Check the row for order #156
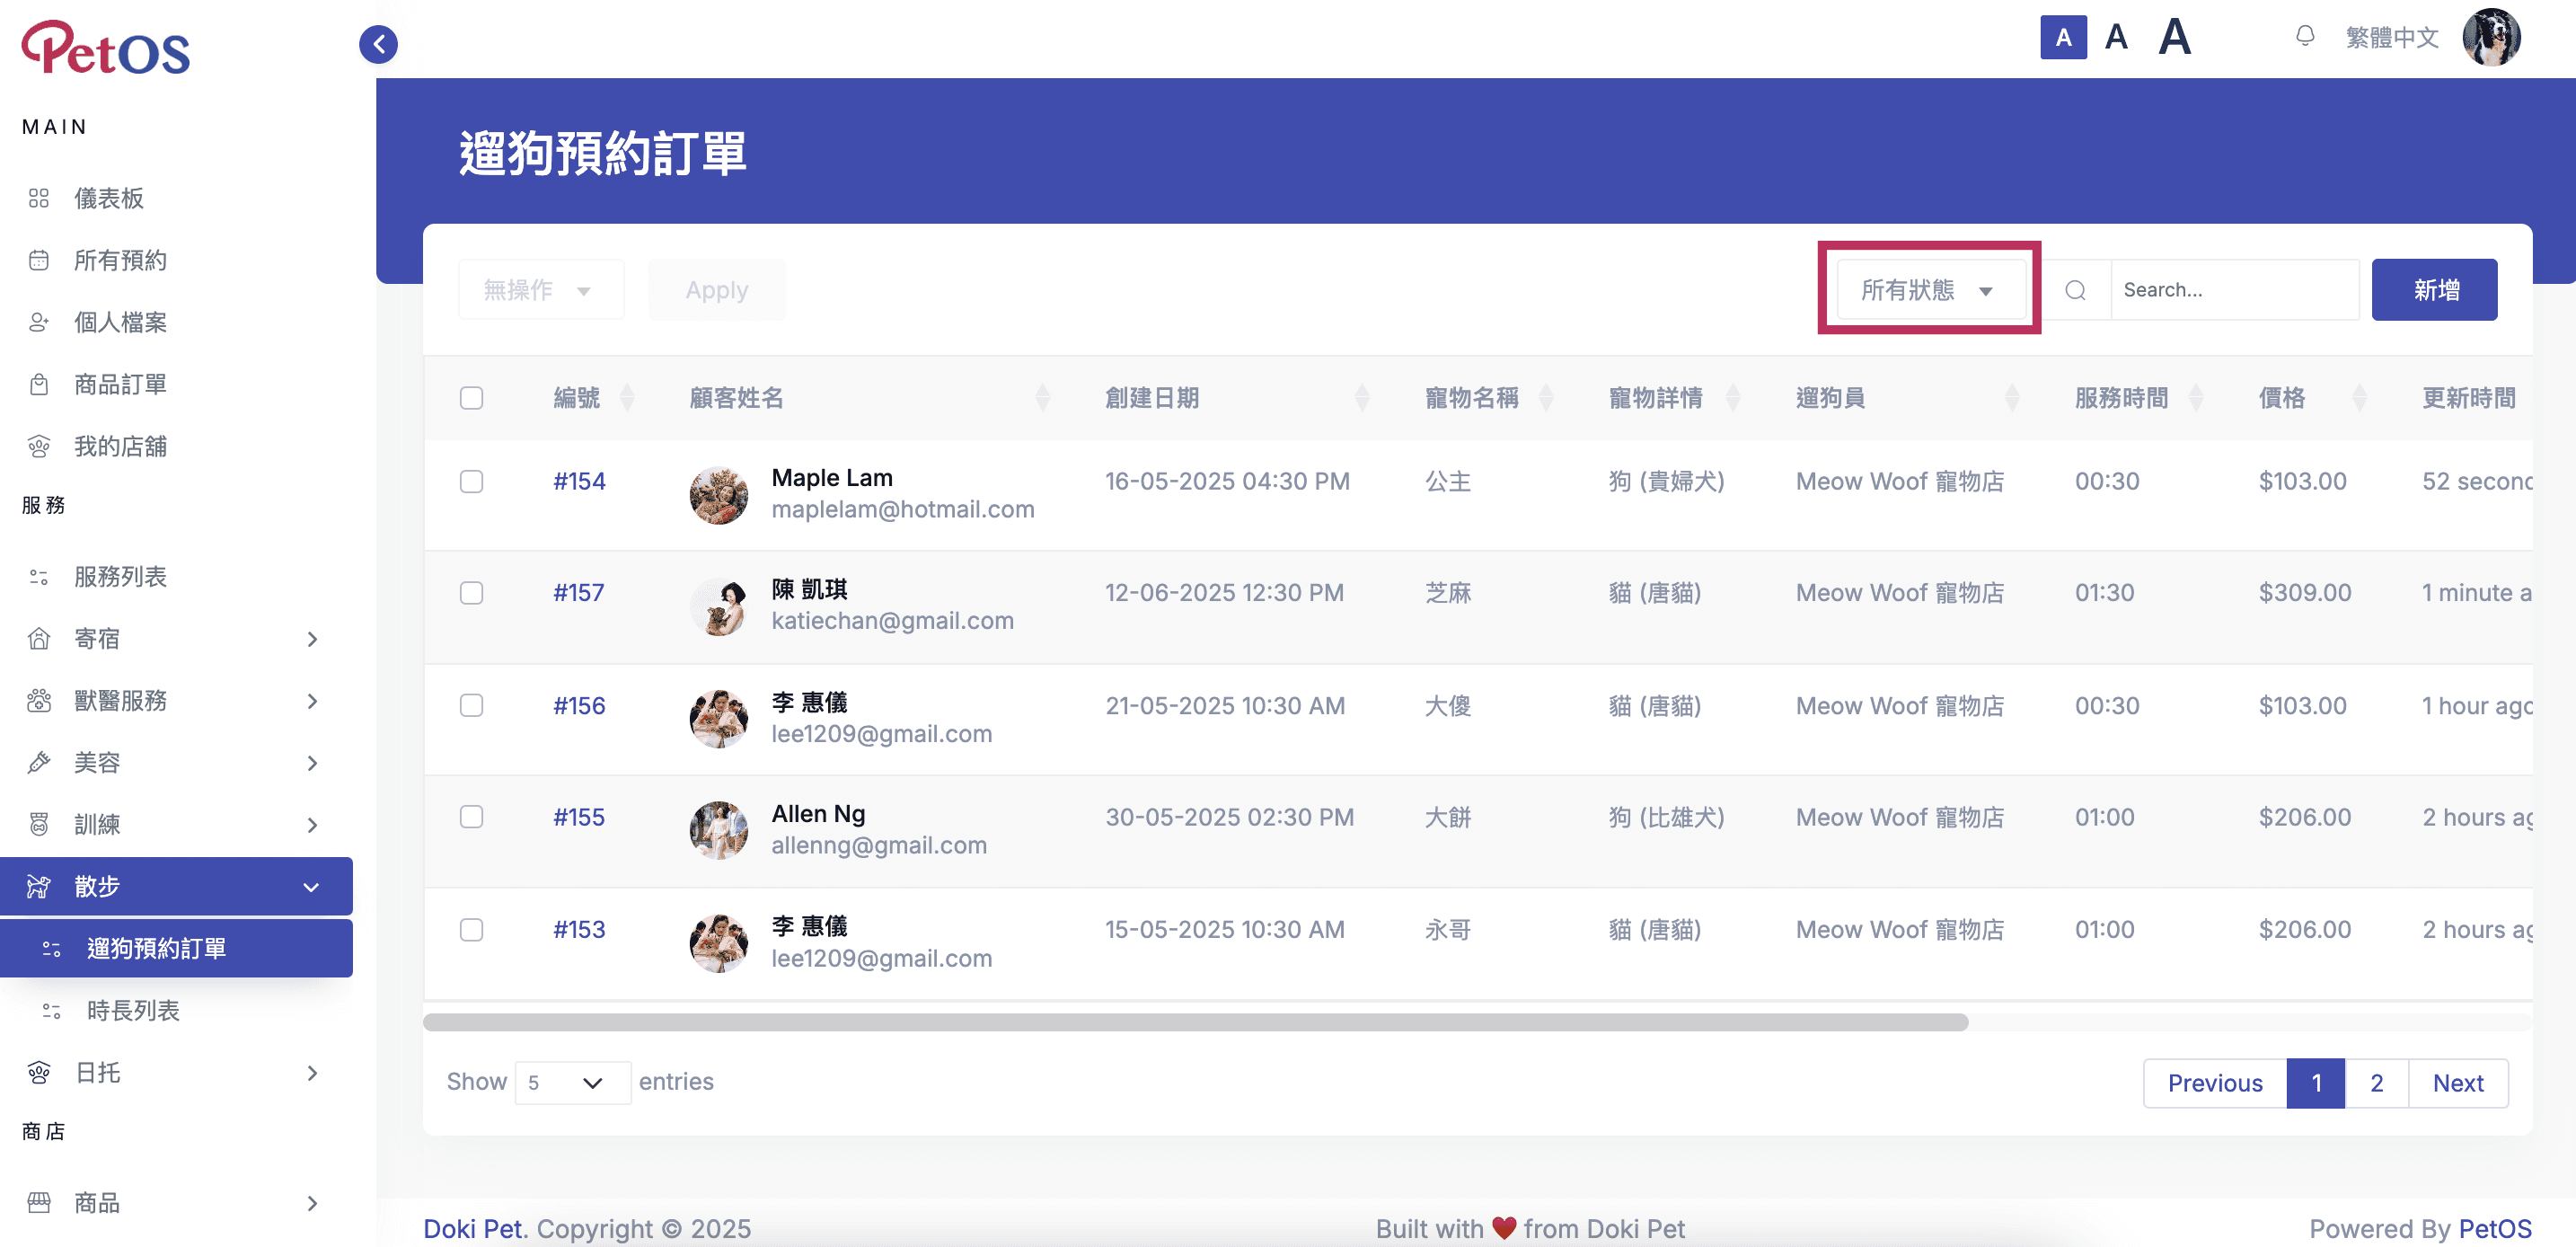 472,705
